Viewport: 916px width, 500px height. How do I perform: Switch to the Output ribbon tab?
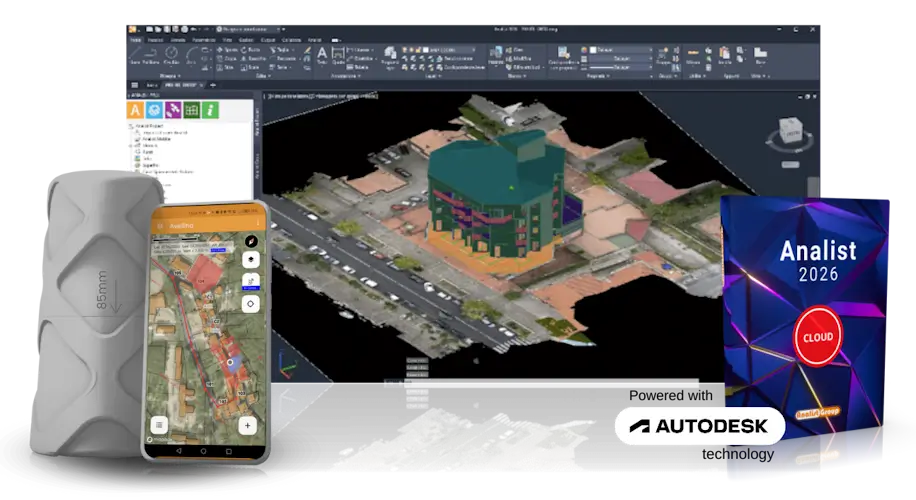[x=268, y=40]
